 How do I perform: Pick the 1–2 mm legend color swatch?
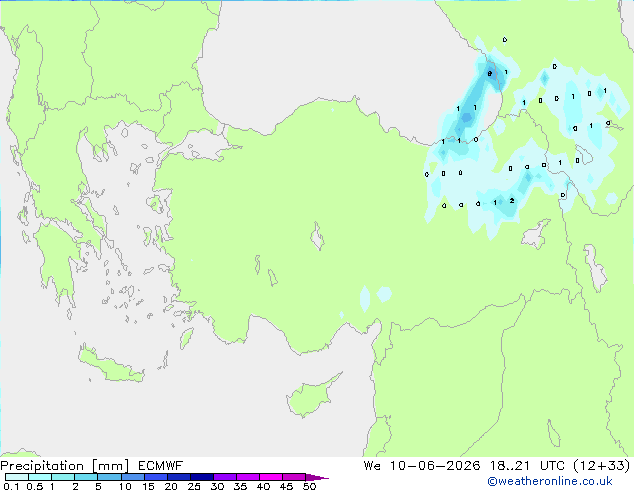tap(63, 477)
